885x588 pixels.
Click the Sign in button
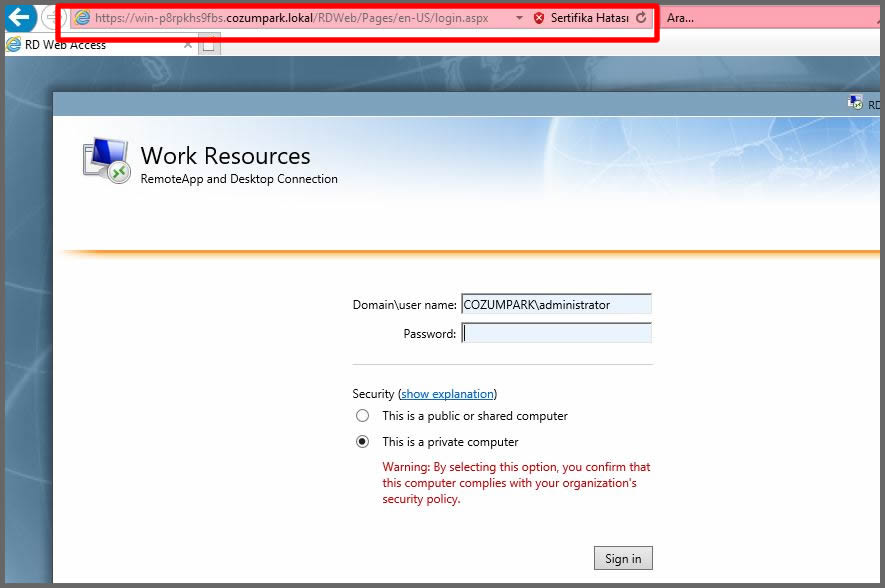pyautogui.click(x=623, y=558)
